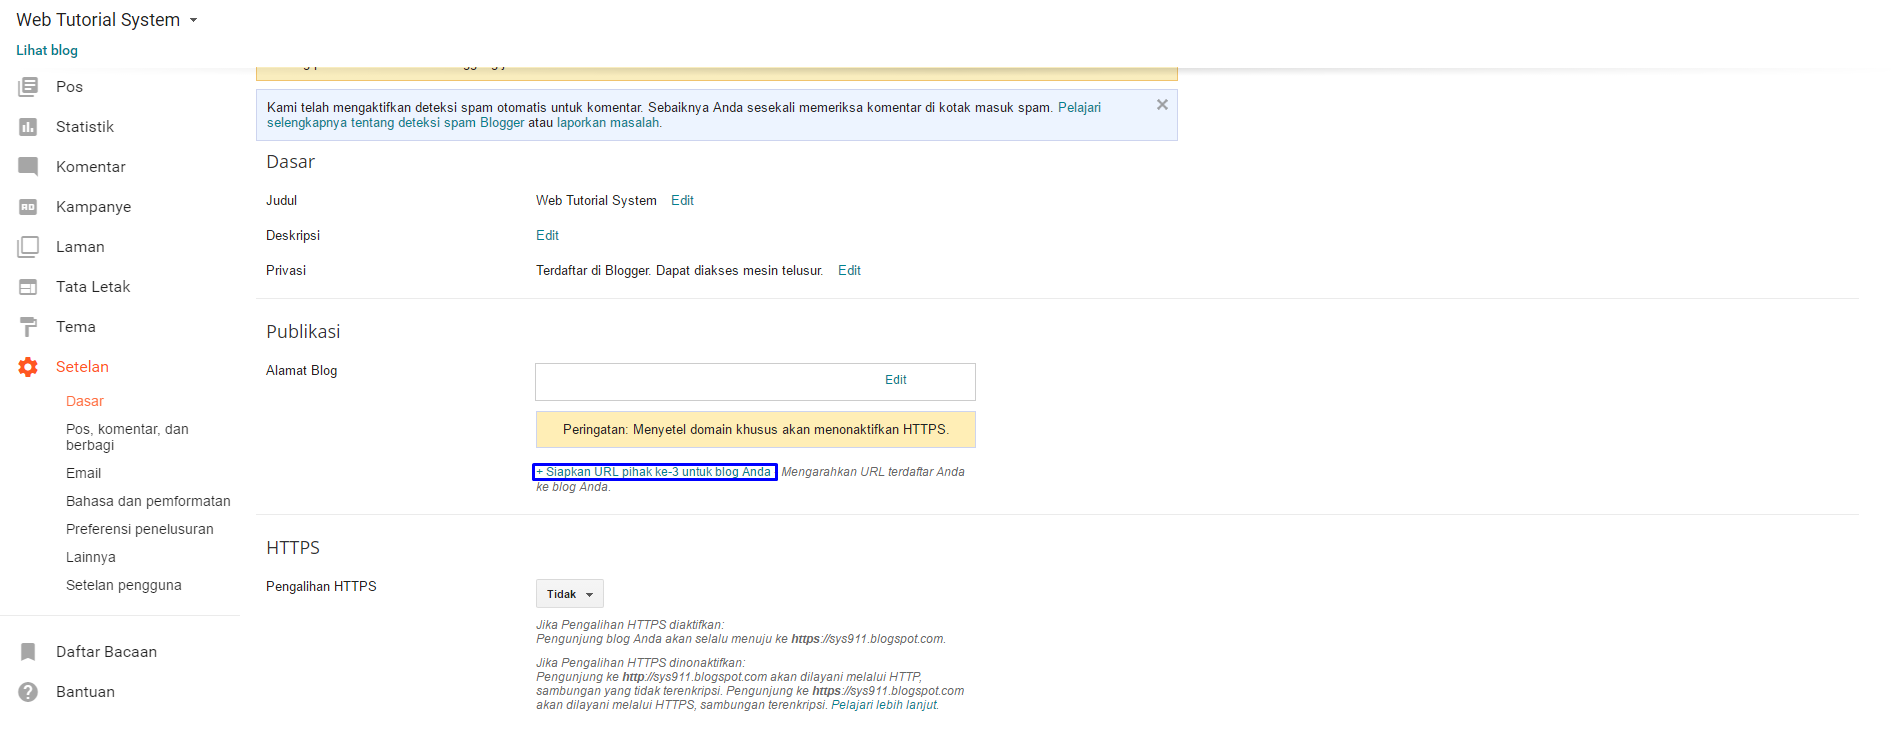Open the Web Tutorial System blog dropdown
Image resolution: width=1891 pixels, height=742 pixels.
click(x=193, y=20)
